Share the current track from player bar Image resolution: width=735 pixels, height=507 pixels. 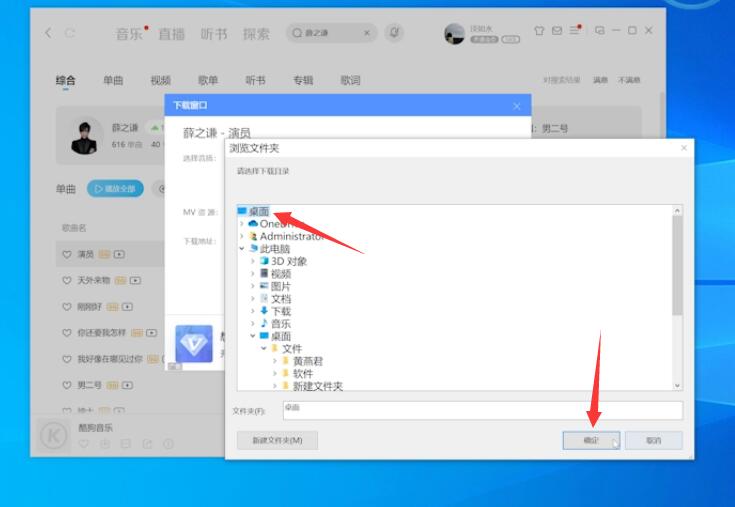click(x=147, y=443)
